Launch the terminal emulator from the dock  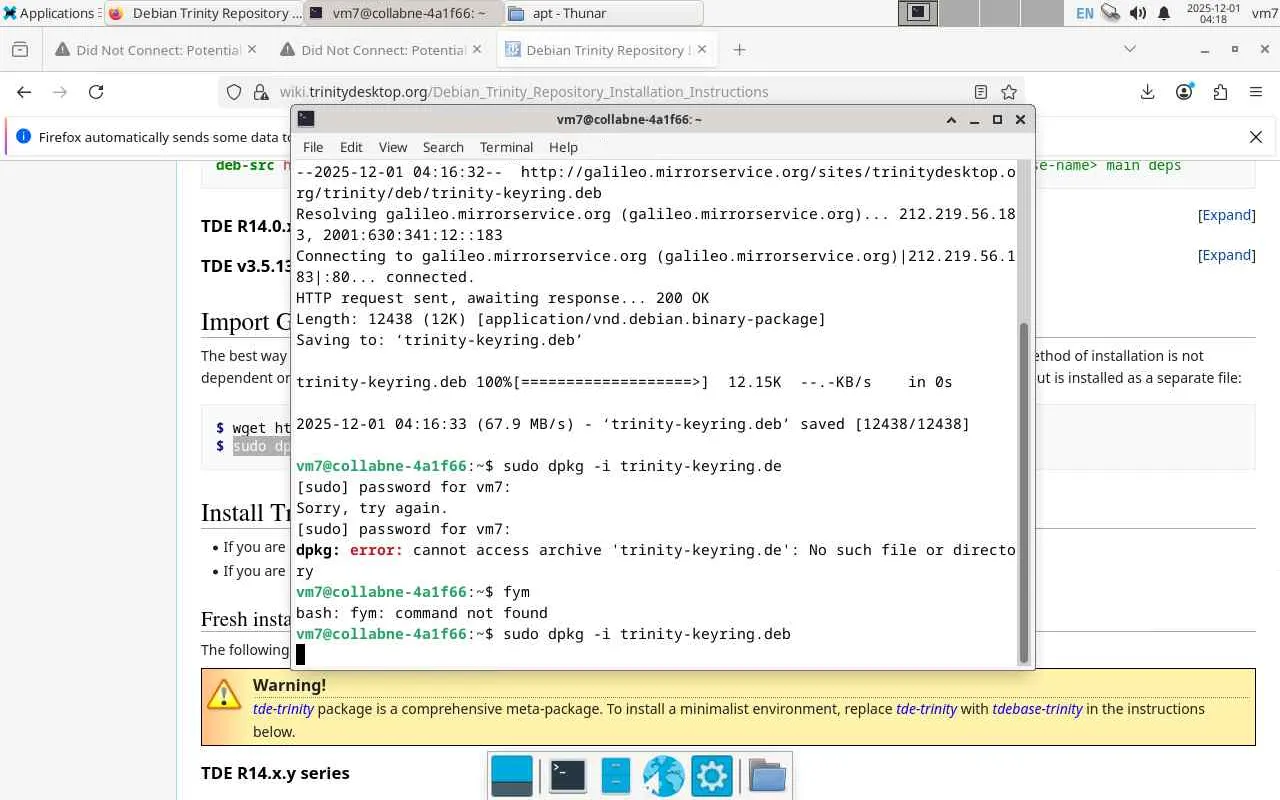click(x=567, y=776)
